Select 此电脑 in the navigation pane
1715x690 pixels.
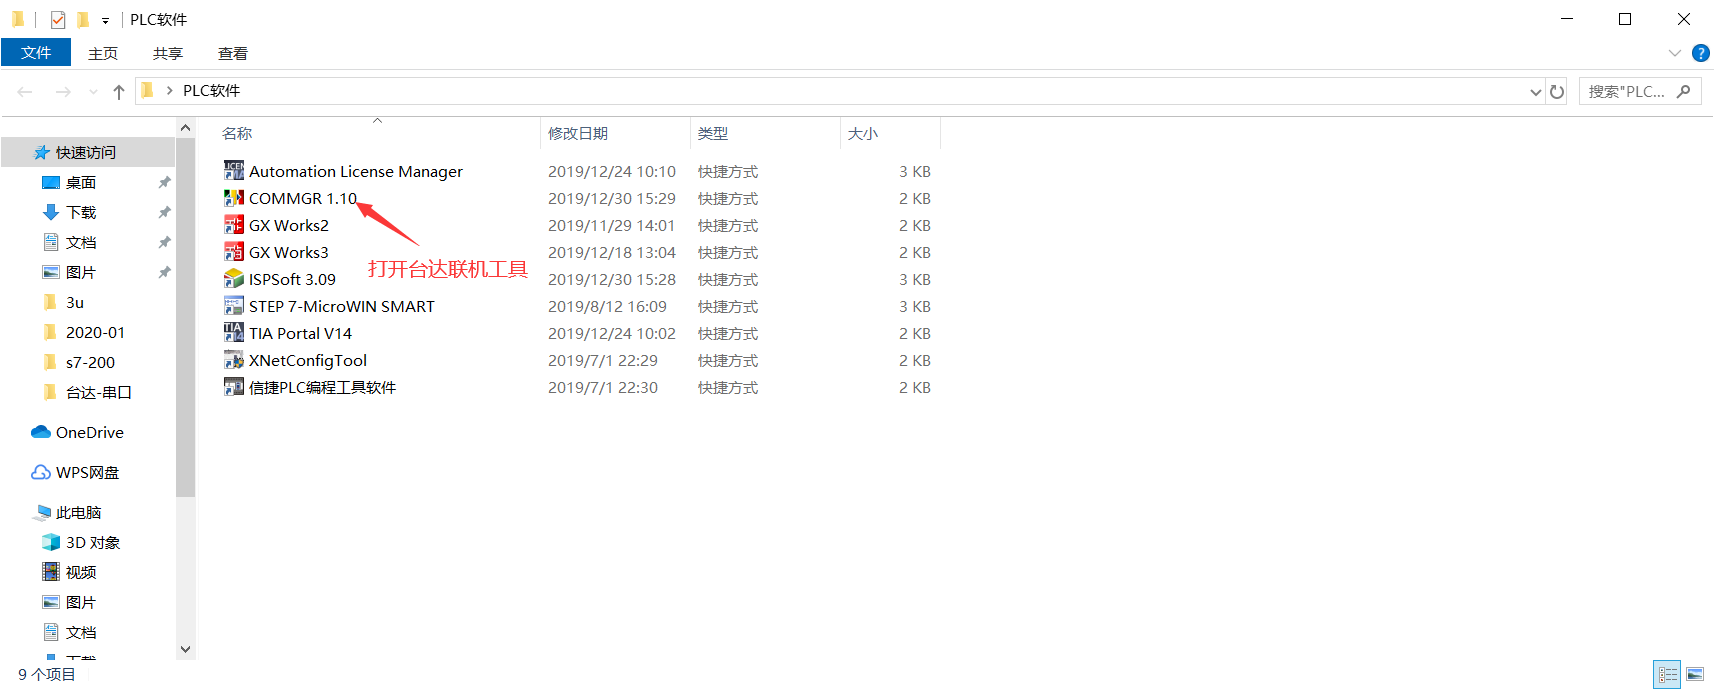[68, 512]
